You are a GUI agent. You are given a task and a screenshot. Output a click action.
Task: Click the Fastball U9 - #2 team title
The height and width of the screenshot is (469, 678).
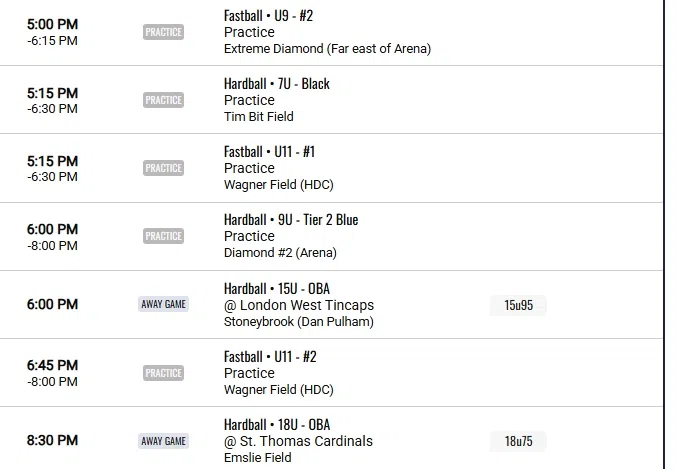[x=270, y=16]
